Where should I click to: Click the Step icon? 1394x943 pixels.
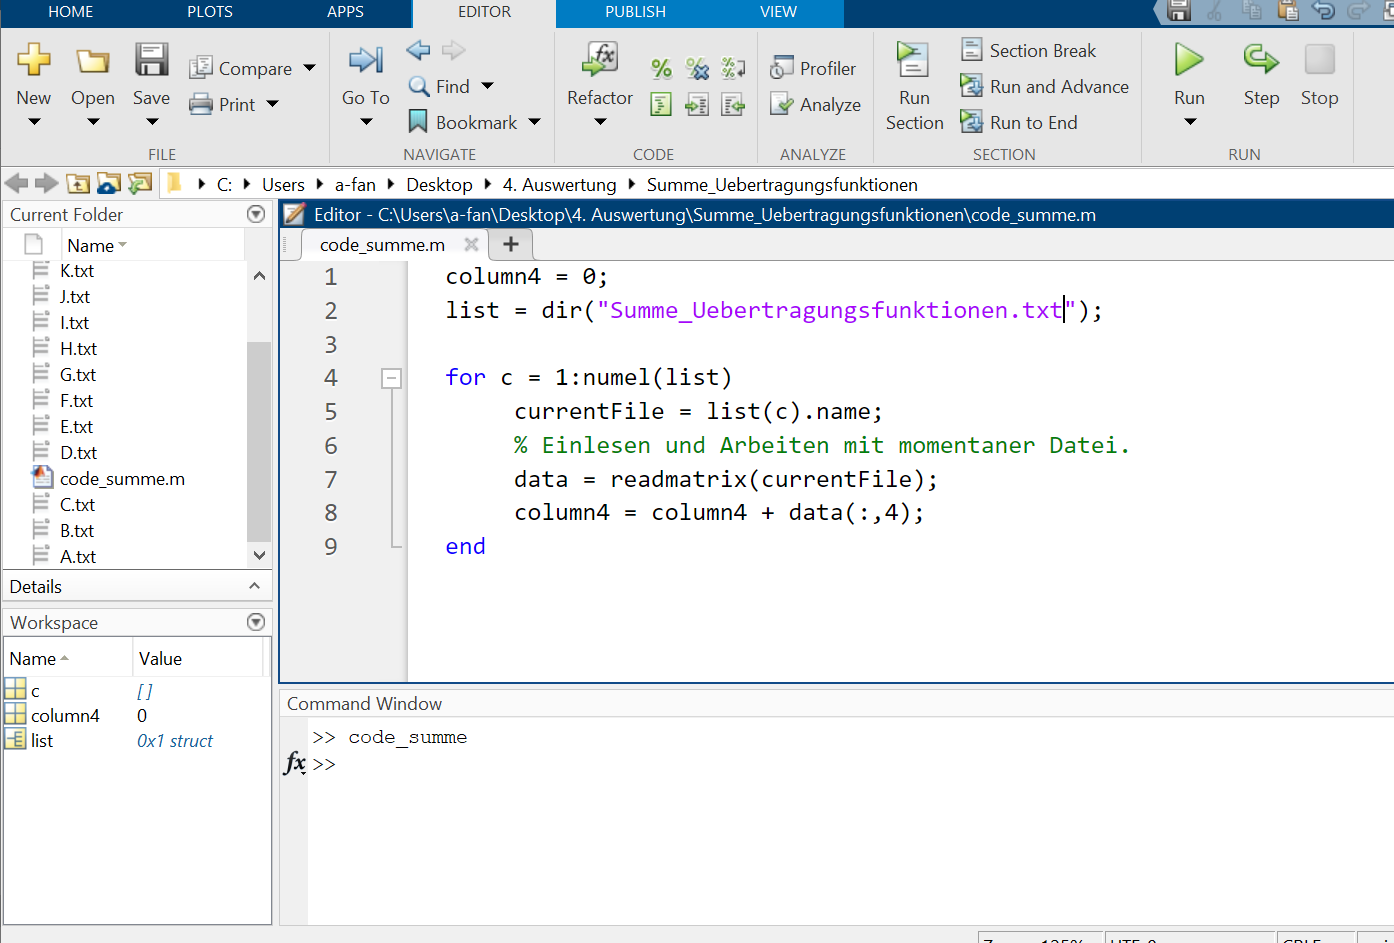click(x=1261, y=61)
